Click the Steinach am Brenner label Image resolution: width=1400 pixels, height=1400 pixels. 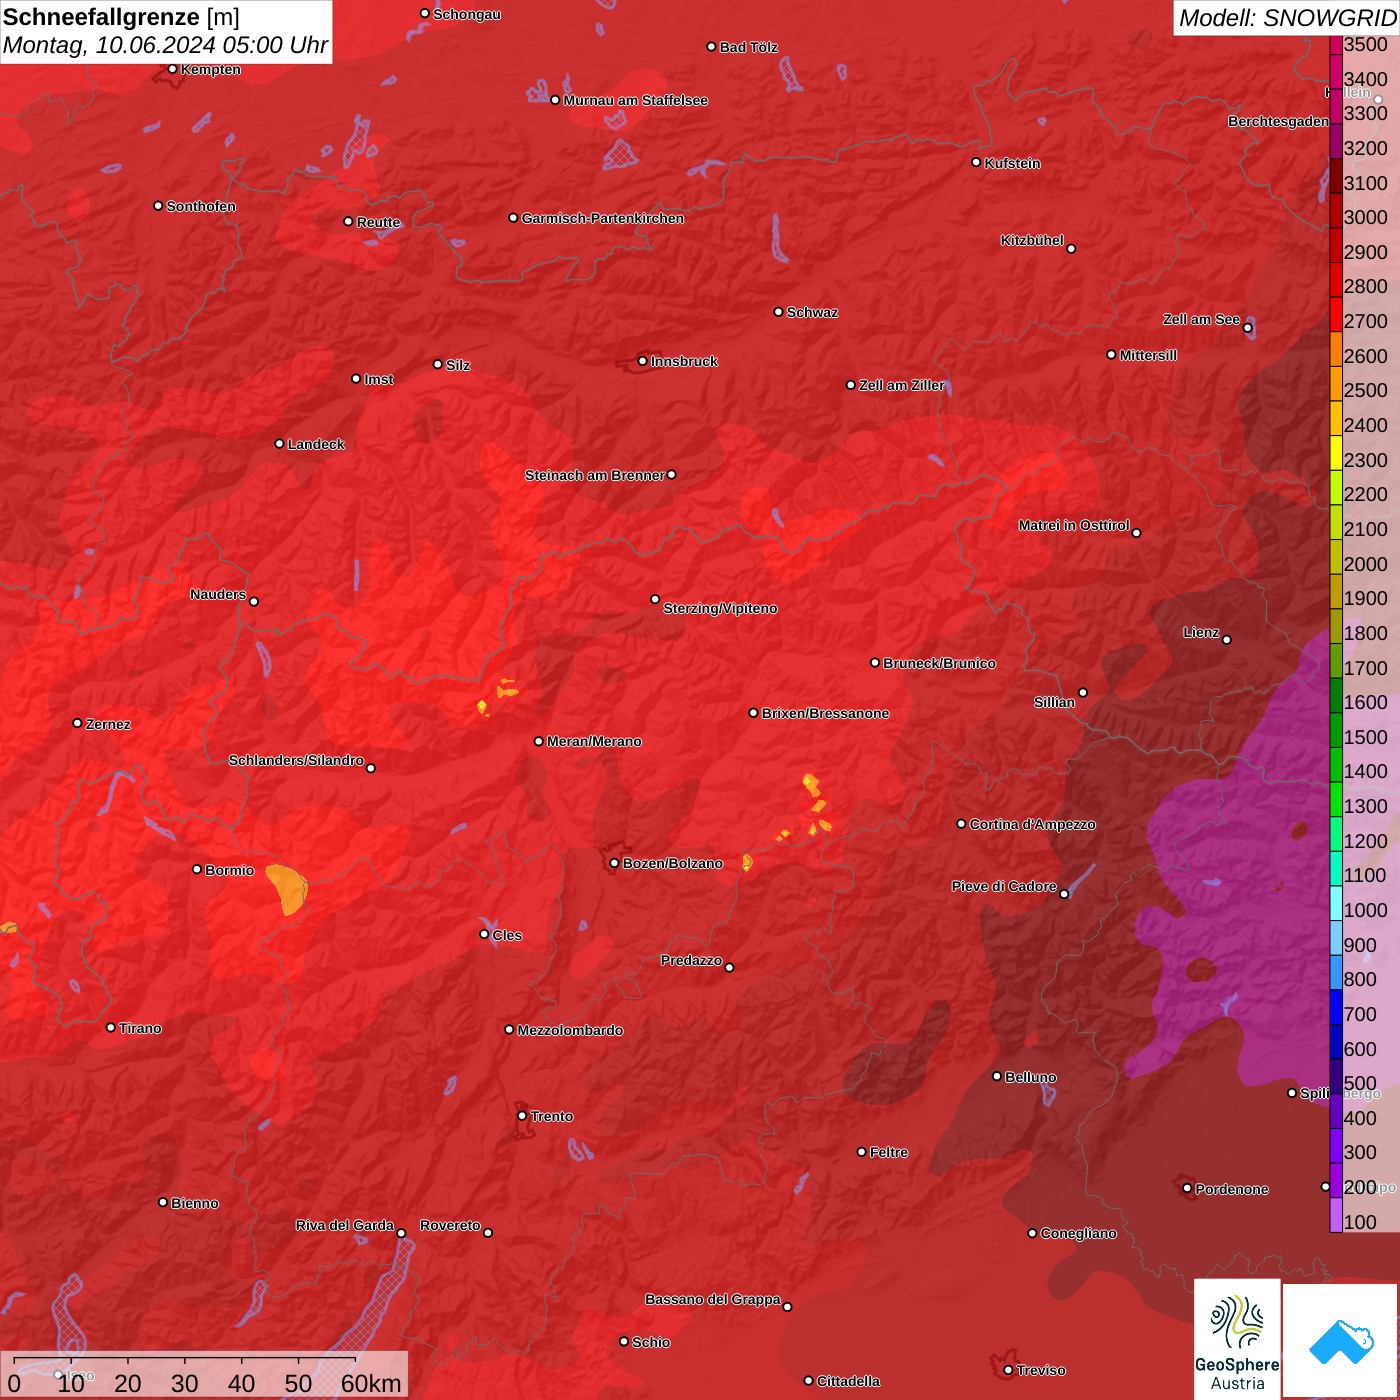(595, 475)
